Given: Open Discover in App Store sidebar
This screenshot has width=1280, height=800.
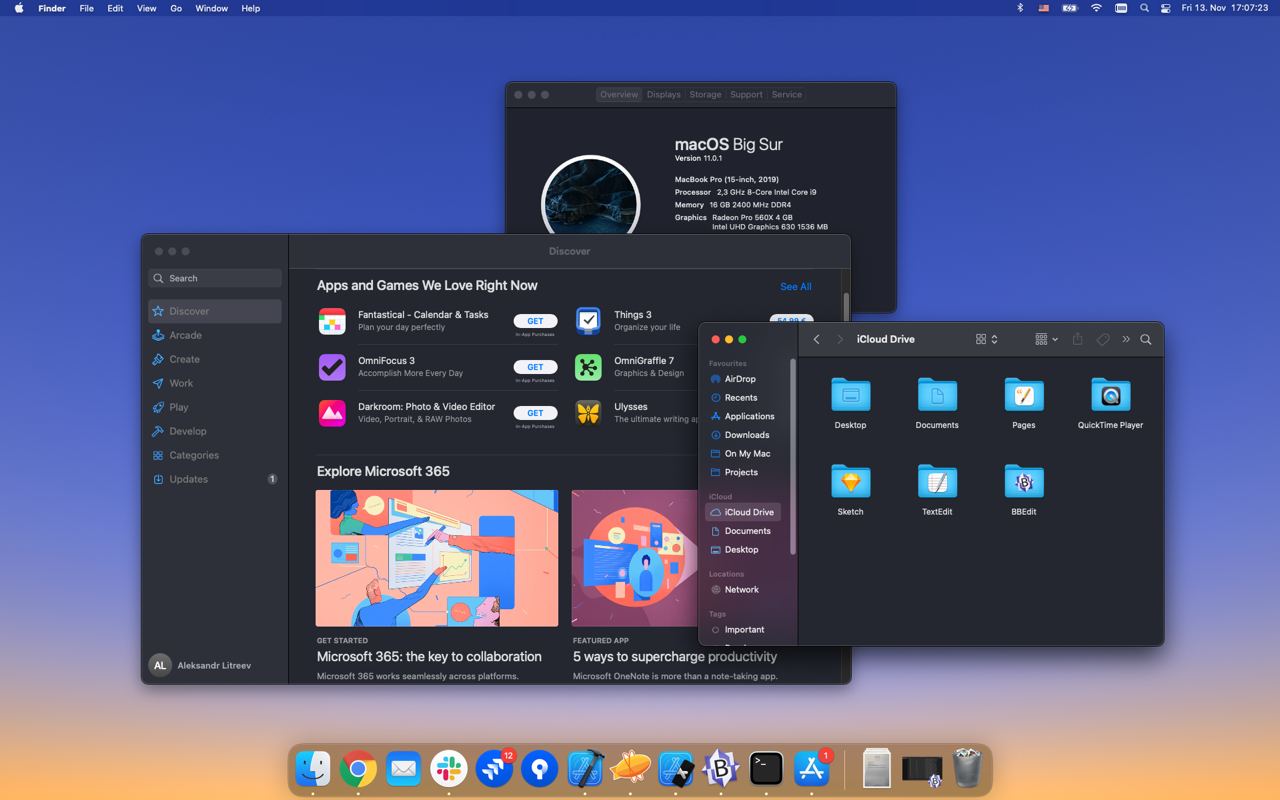Looking at the screenshot, I should (215, 311).
